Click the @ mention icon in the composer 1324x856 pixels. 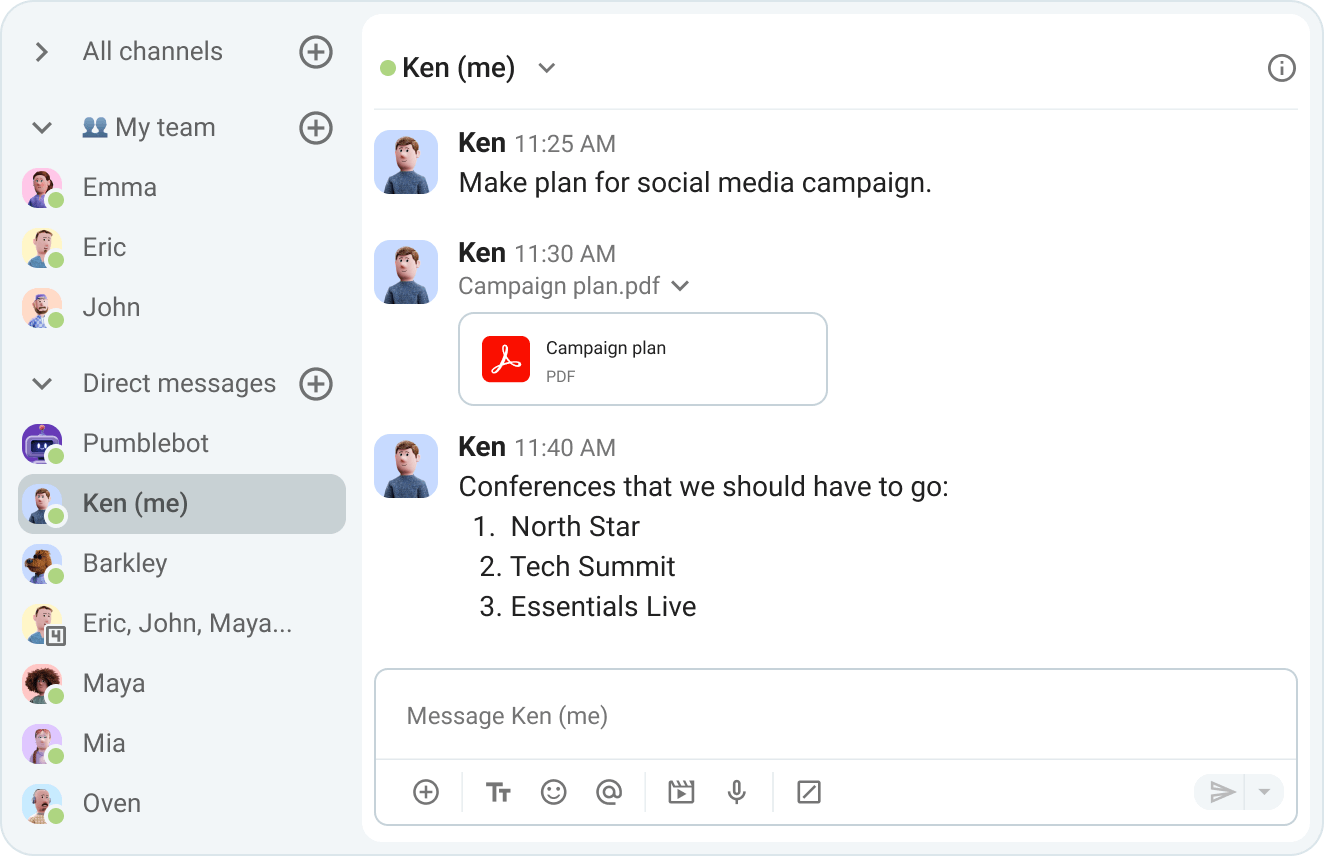tap(610, 791)
